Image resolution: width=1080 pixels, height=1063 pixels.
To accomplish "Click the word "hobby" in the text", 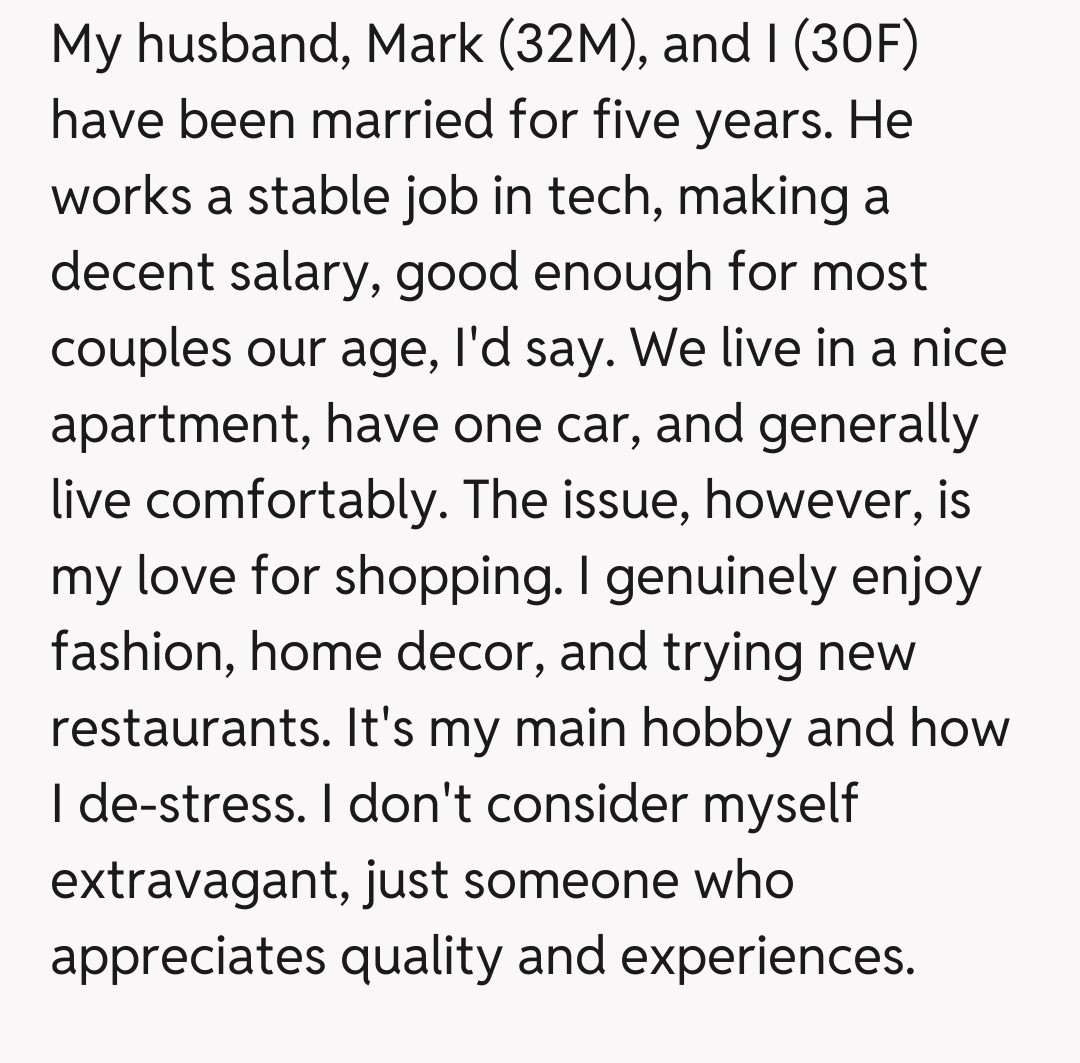I will (717, 729).
